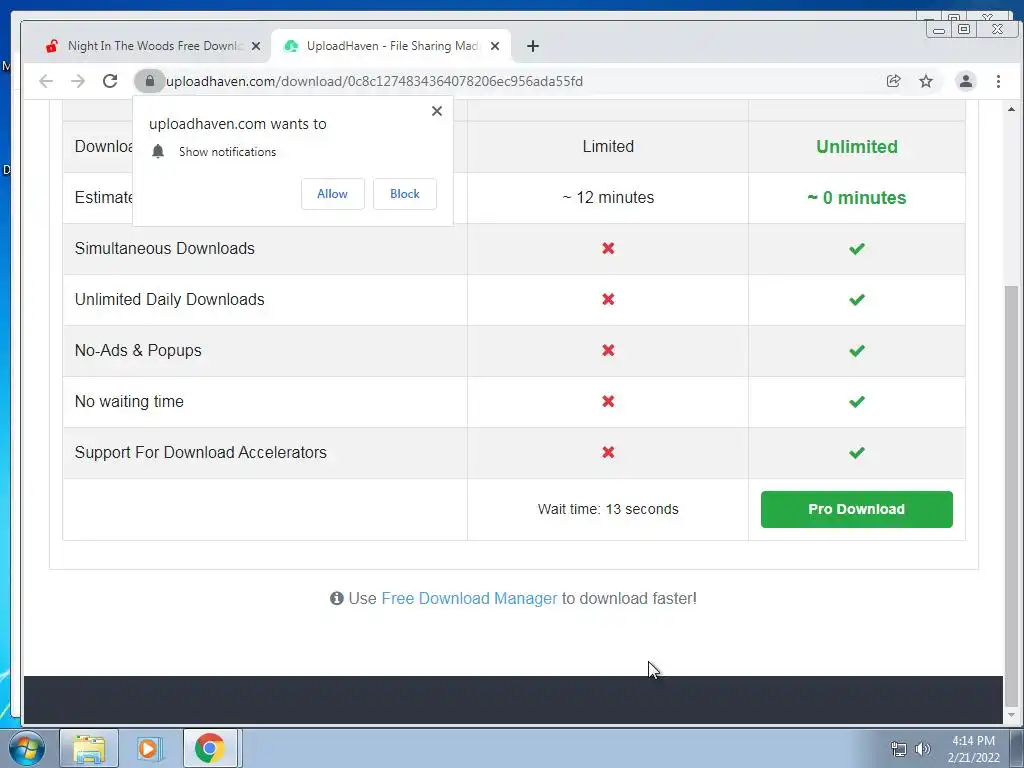This screenshot has height=768, width=1024.
Task: Bookmark this page with the star icon
Action: (x=926, y=81)
